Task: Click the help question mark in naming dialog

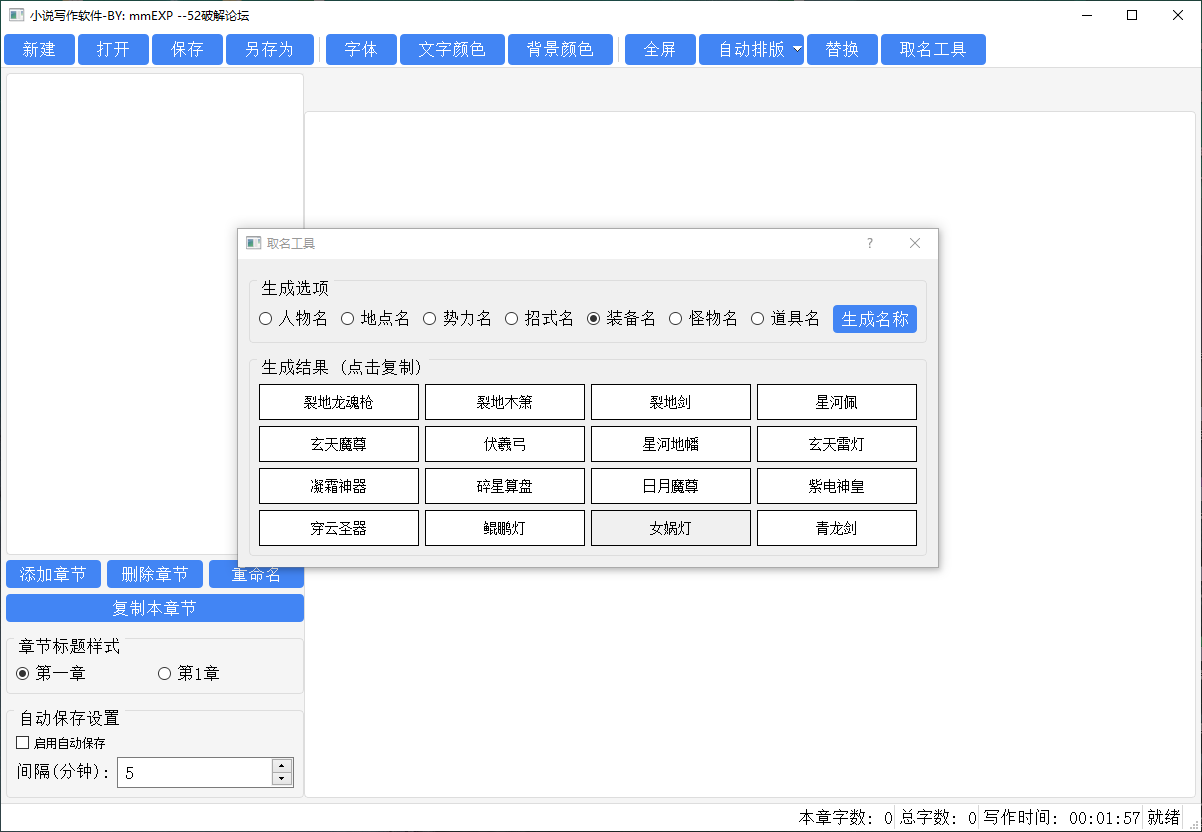Action: point(869,243)
